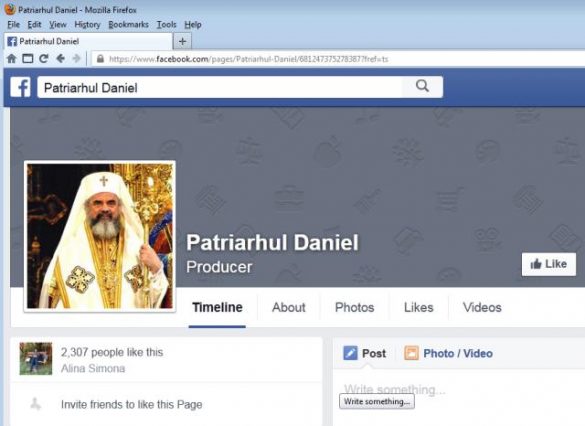The height and width of the screenshot is (426, 585).
Task: Open the Tools menu
Action: tap(166, 25)
